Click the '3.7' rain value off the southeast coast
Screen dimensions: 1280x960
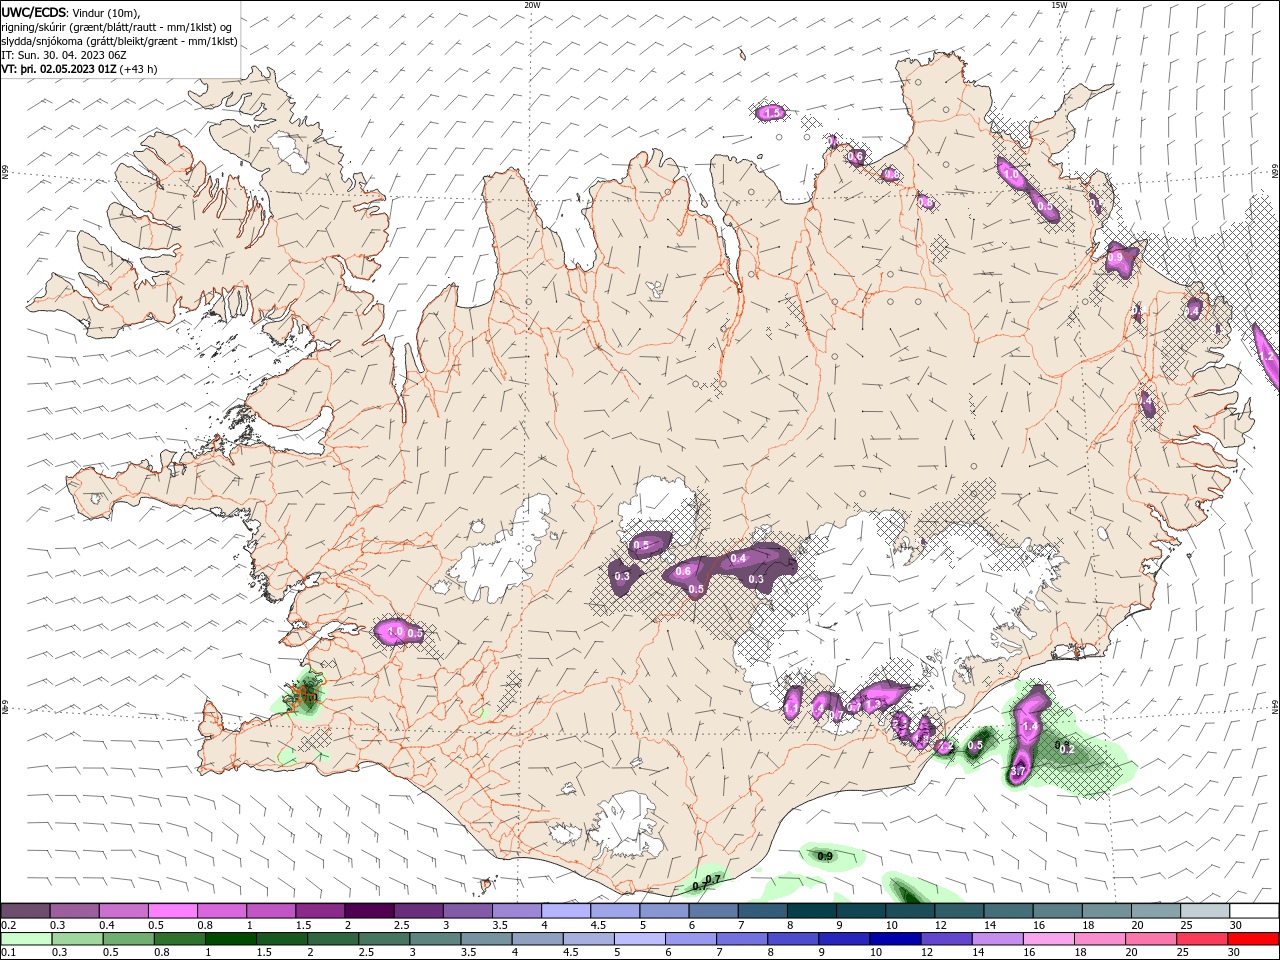pyautogui.click(x=1018, y=772)
